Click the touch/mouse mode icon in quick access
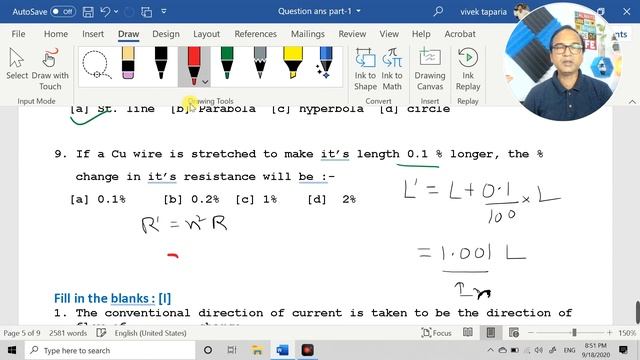 coord(146,12)
